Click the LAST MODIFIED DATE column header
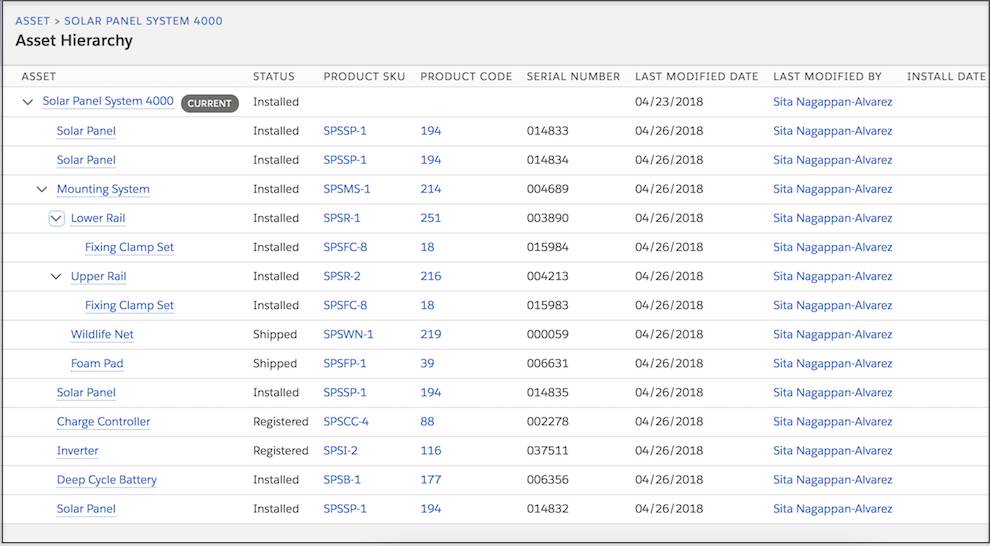Screen dimensions: 990x546 pyautogui.click(x=696, y=76)
